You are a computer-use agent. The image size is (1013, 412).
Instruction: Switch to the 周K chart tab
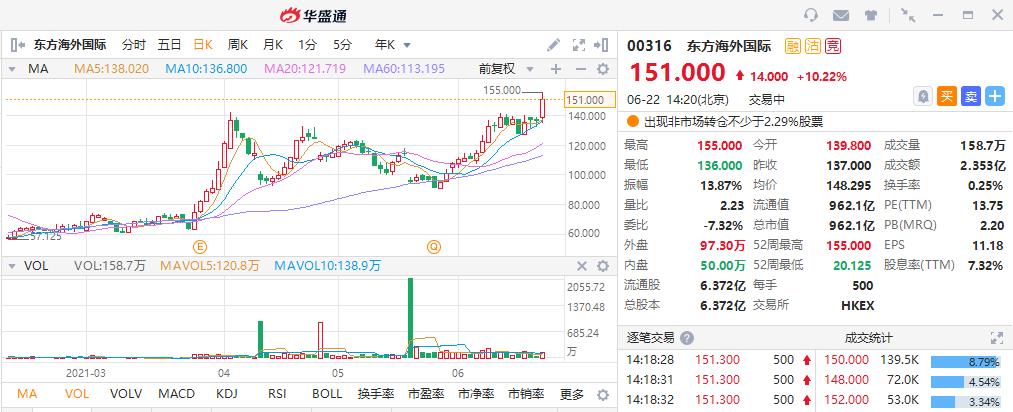238,44
